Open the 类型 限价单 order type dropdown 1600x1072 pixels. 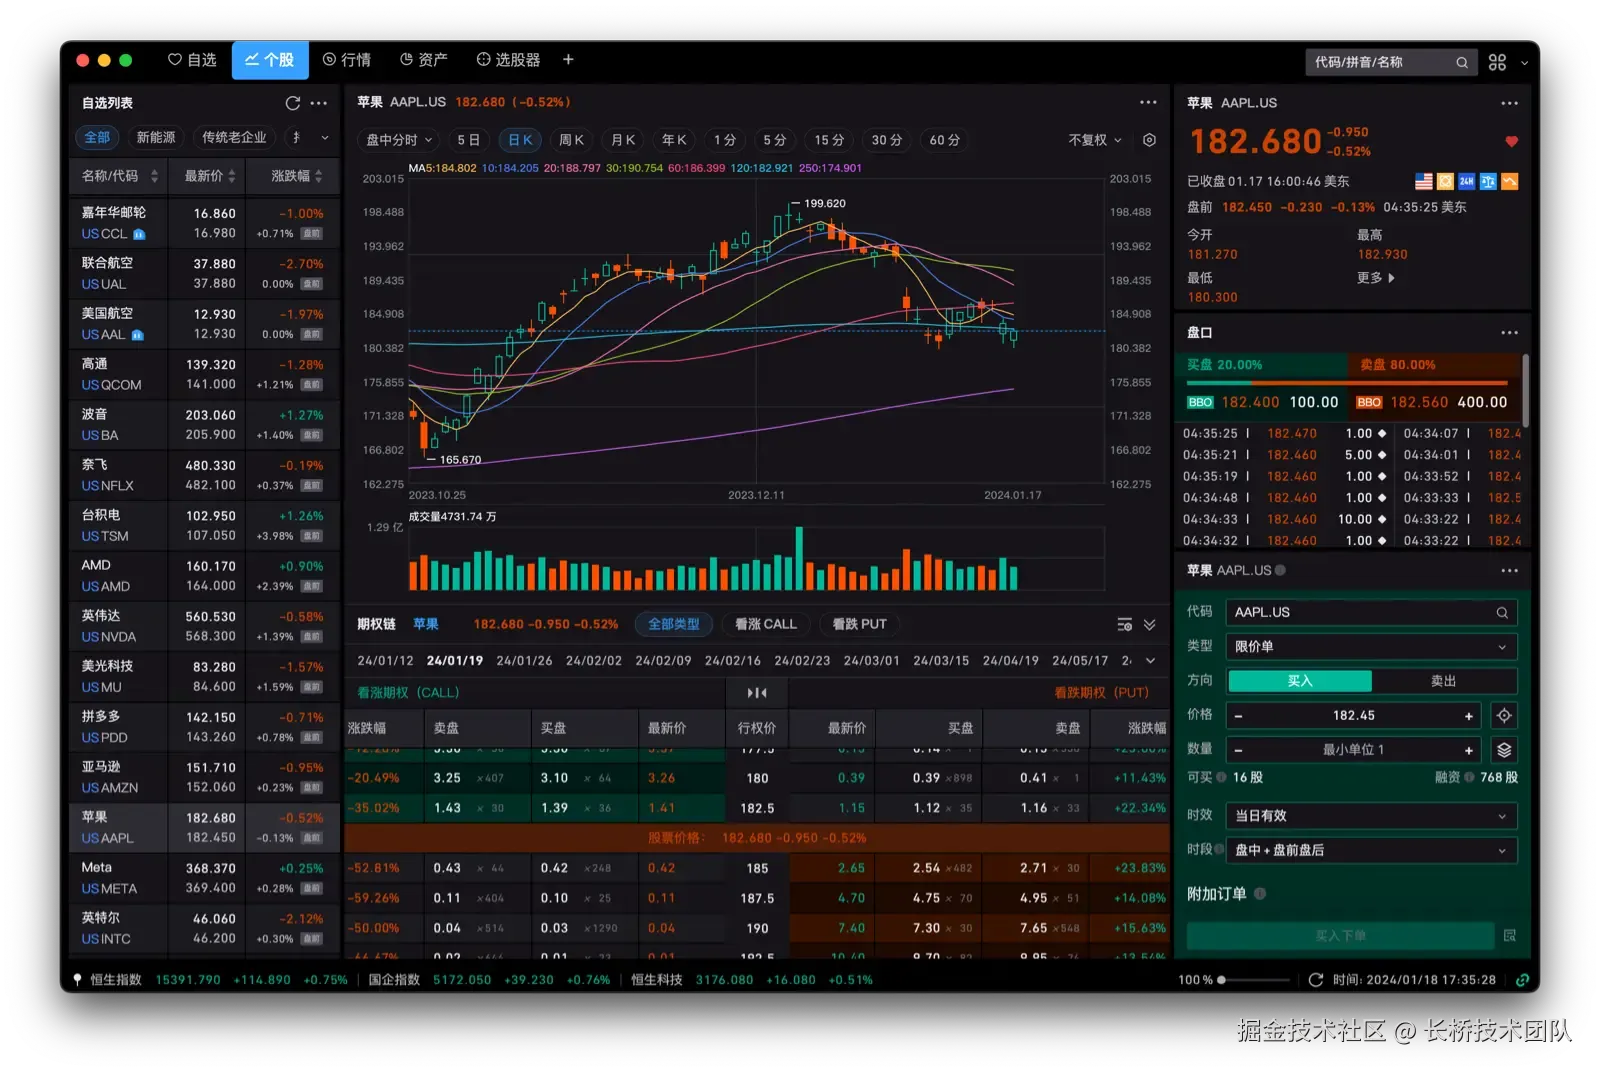[1370, 647]
